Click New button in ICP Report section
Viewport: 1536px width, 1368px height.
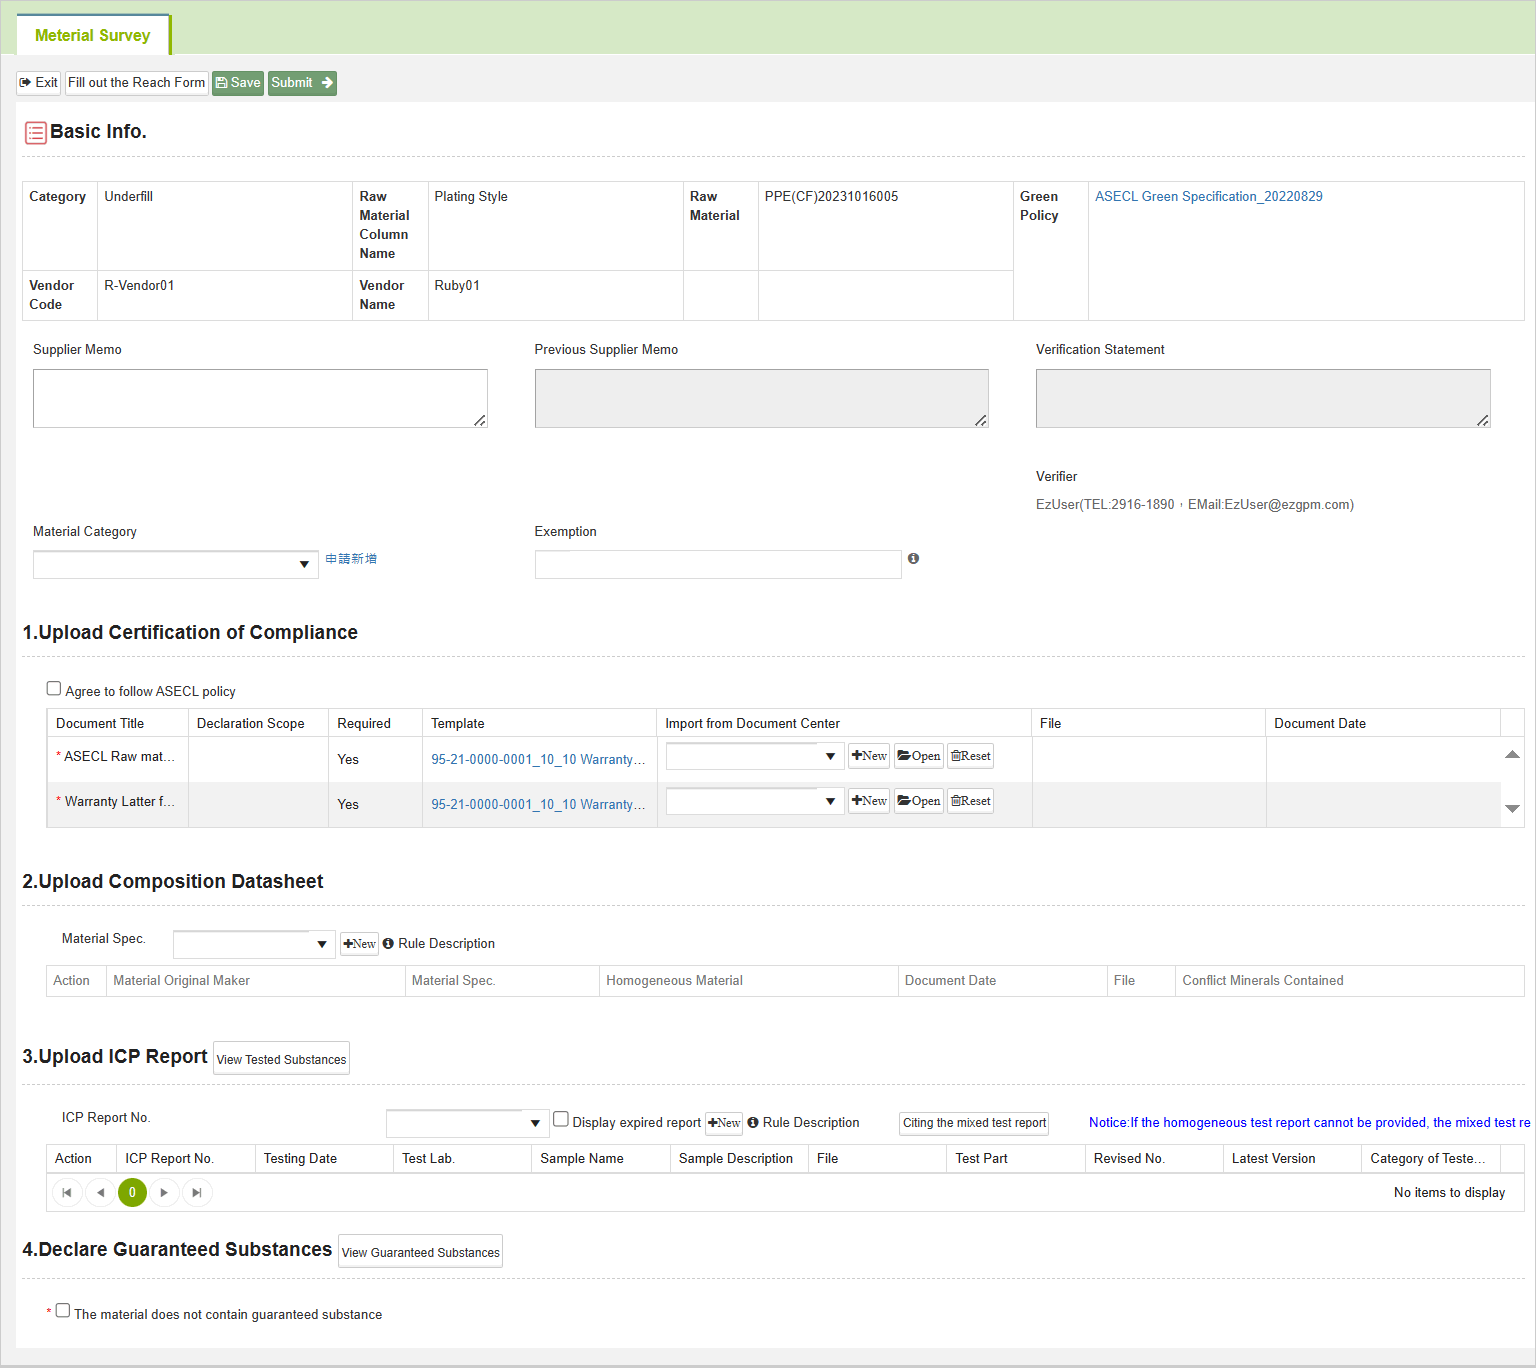coord(724,1123)
